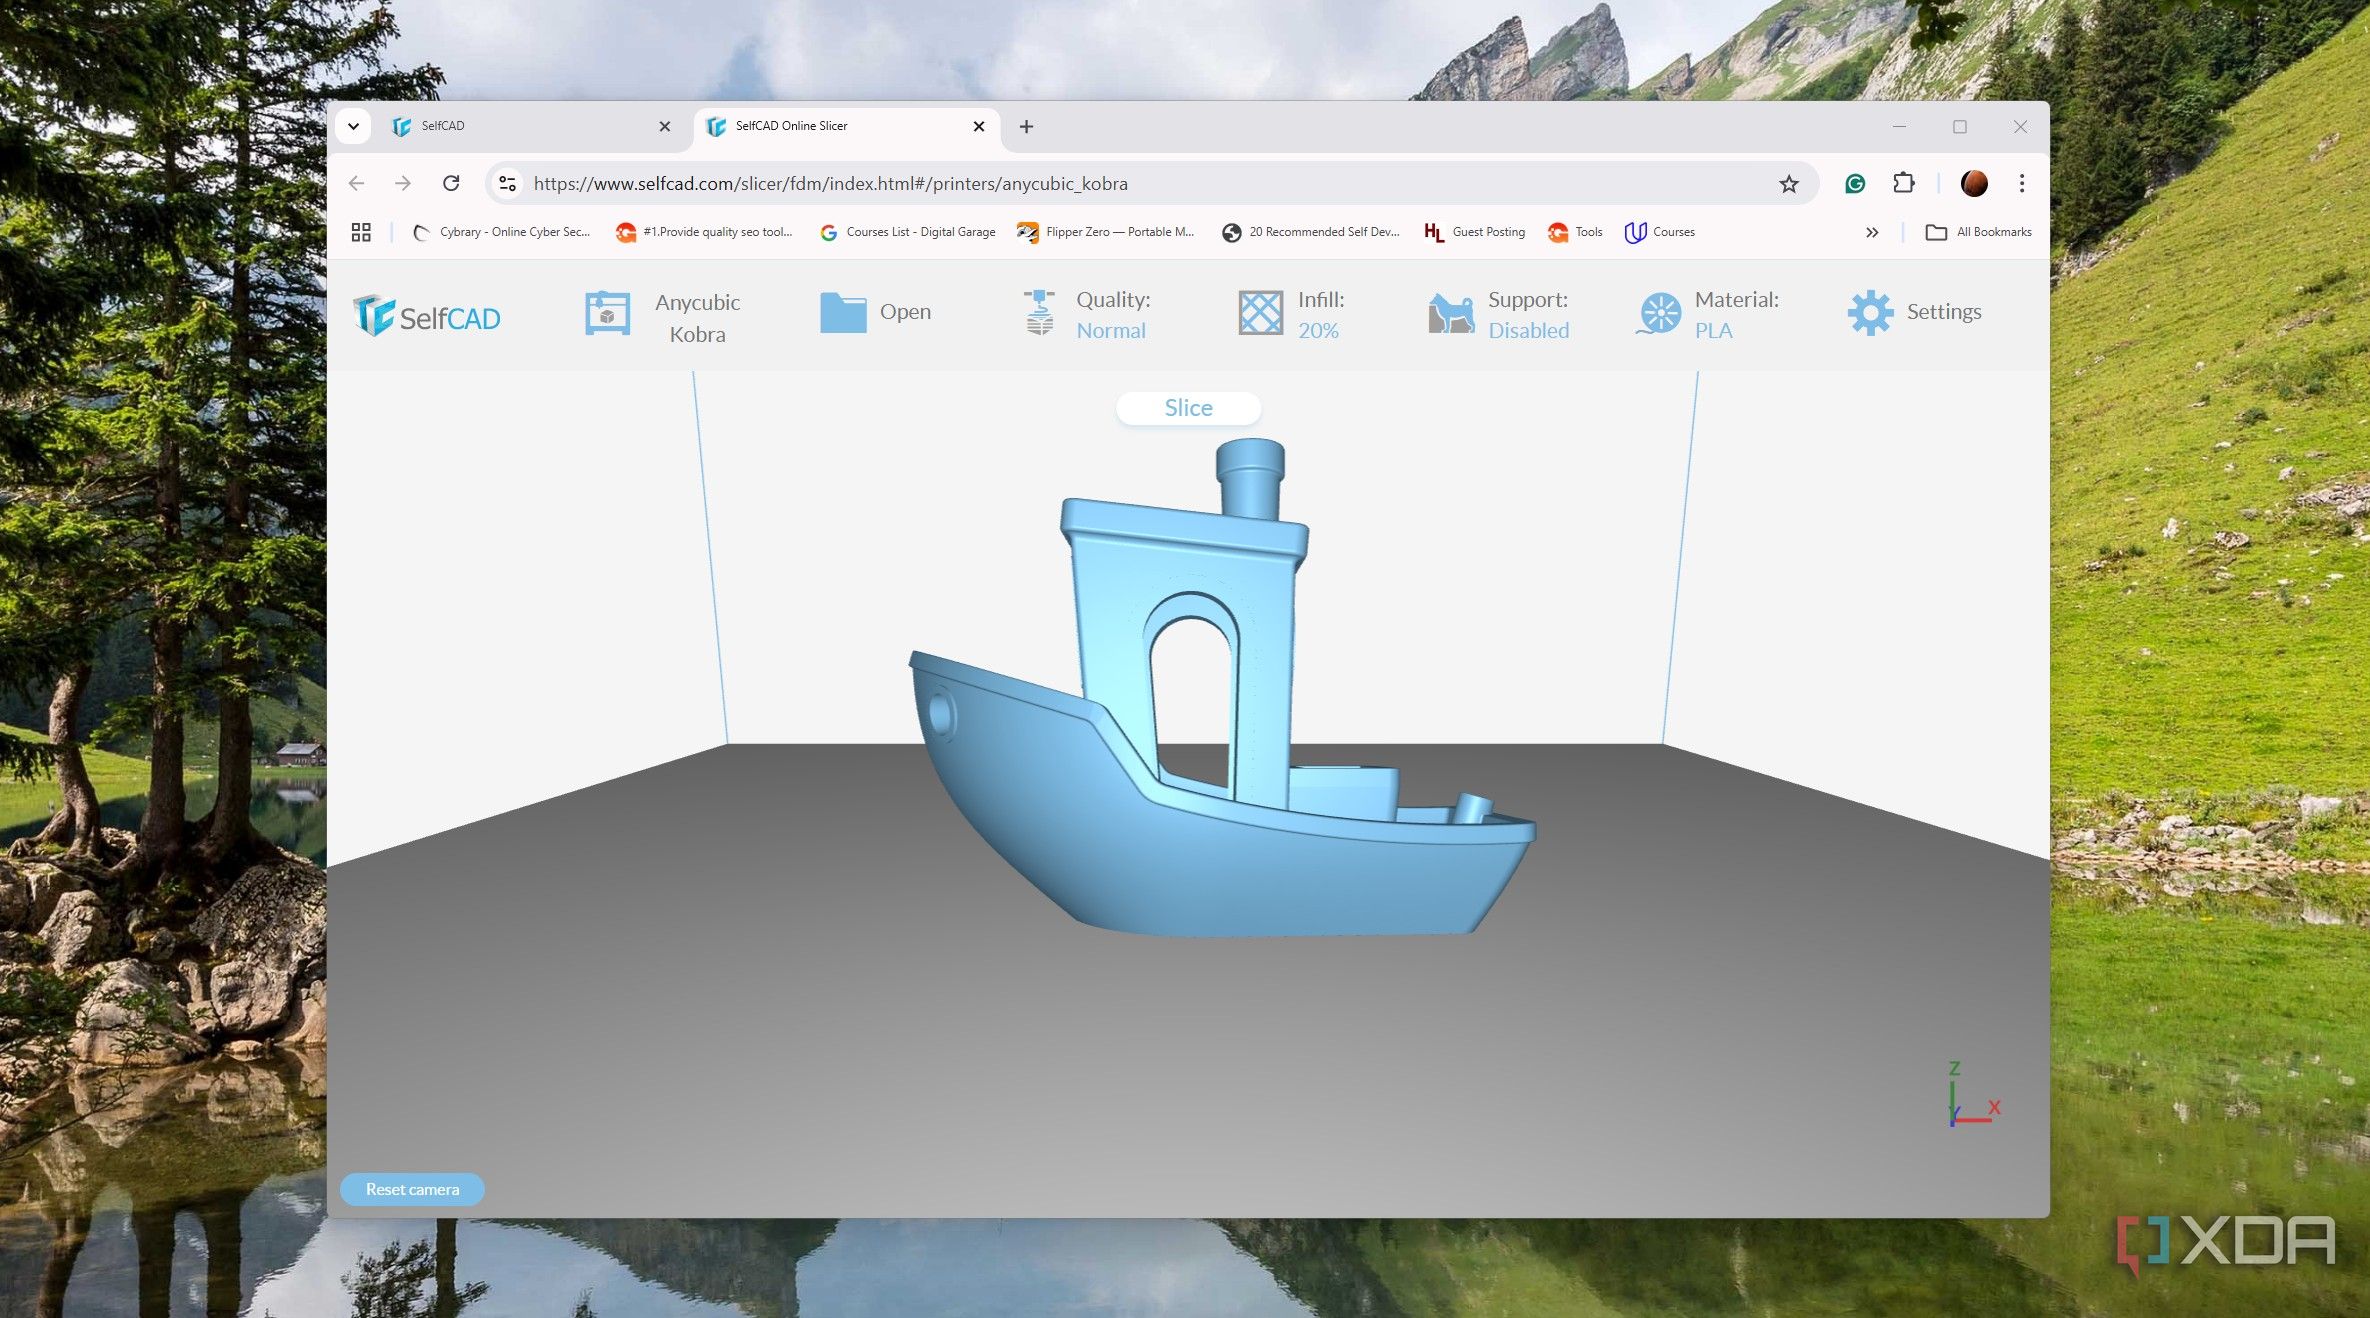Change the Disabled support setting

pyautogui.click(x=1528, y=330)
